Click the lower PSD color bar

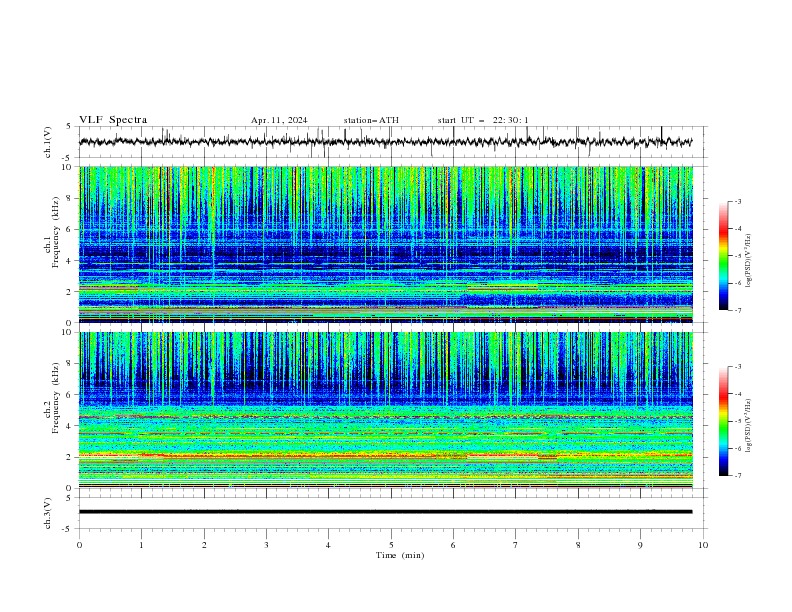(x=724, y=421)
